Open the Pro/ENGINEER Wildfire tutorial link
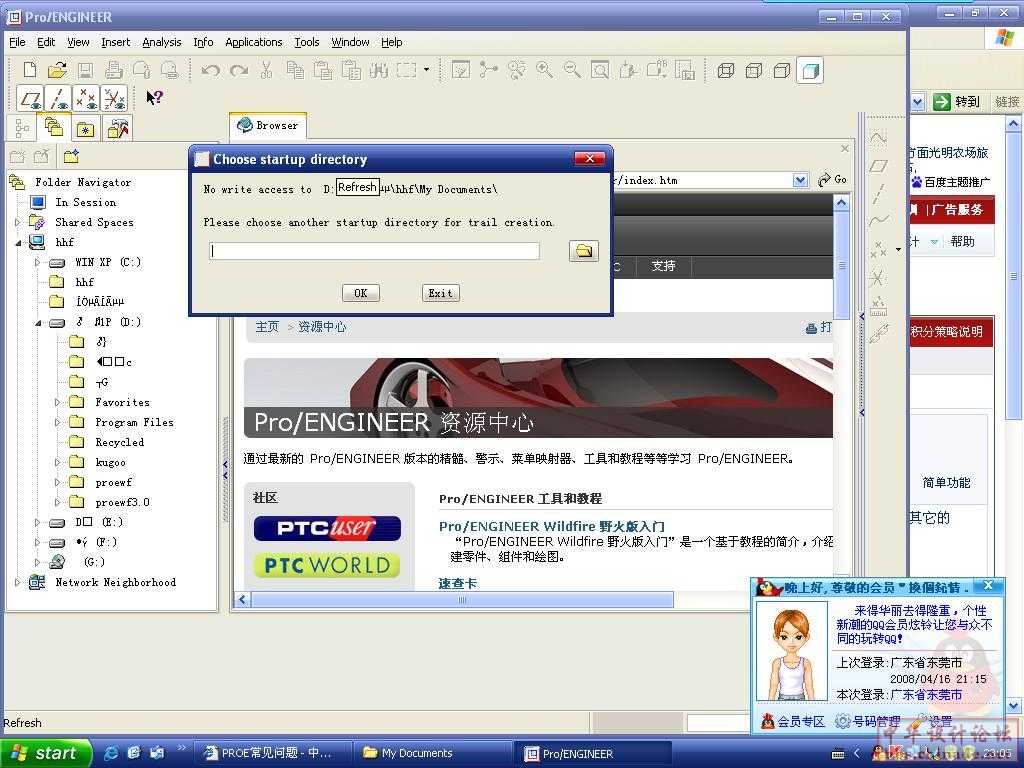 pyautogui.click(x=552, y=526)
